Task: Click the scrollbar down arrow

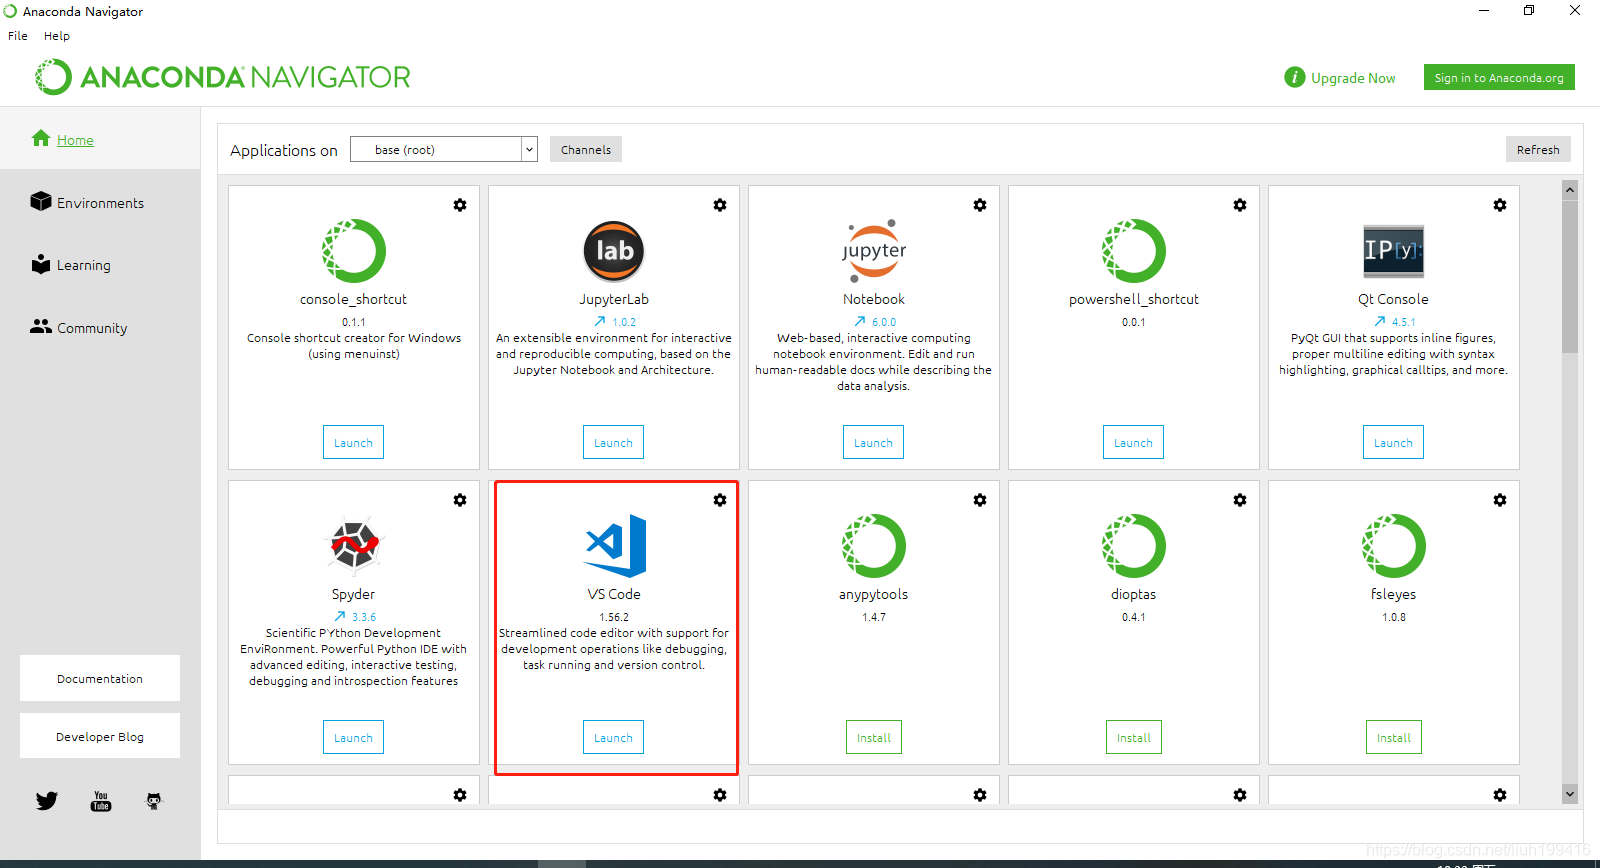Action: coord(1570,794)
